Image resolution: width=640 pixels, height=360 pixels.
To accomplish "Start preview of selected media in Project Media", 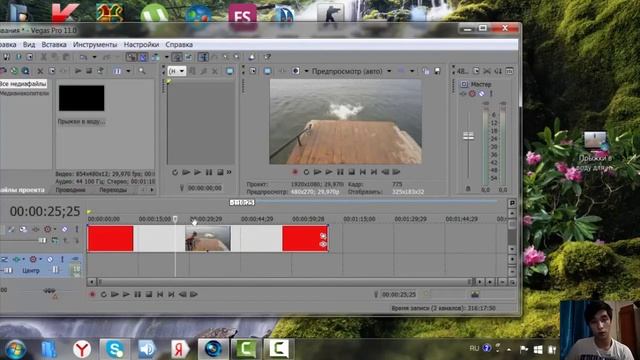I will pos(78,71).
